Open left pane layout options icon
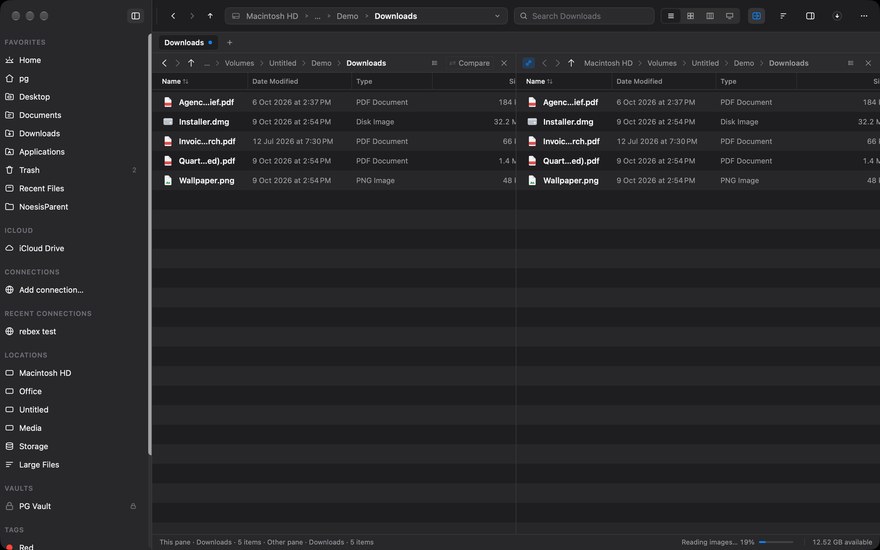This screenshot has height=550, width=880. tap(434, 63)
